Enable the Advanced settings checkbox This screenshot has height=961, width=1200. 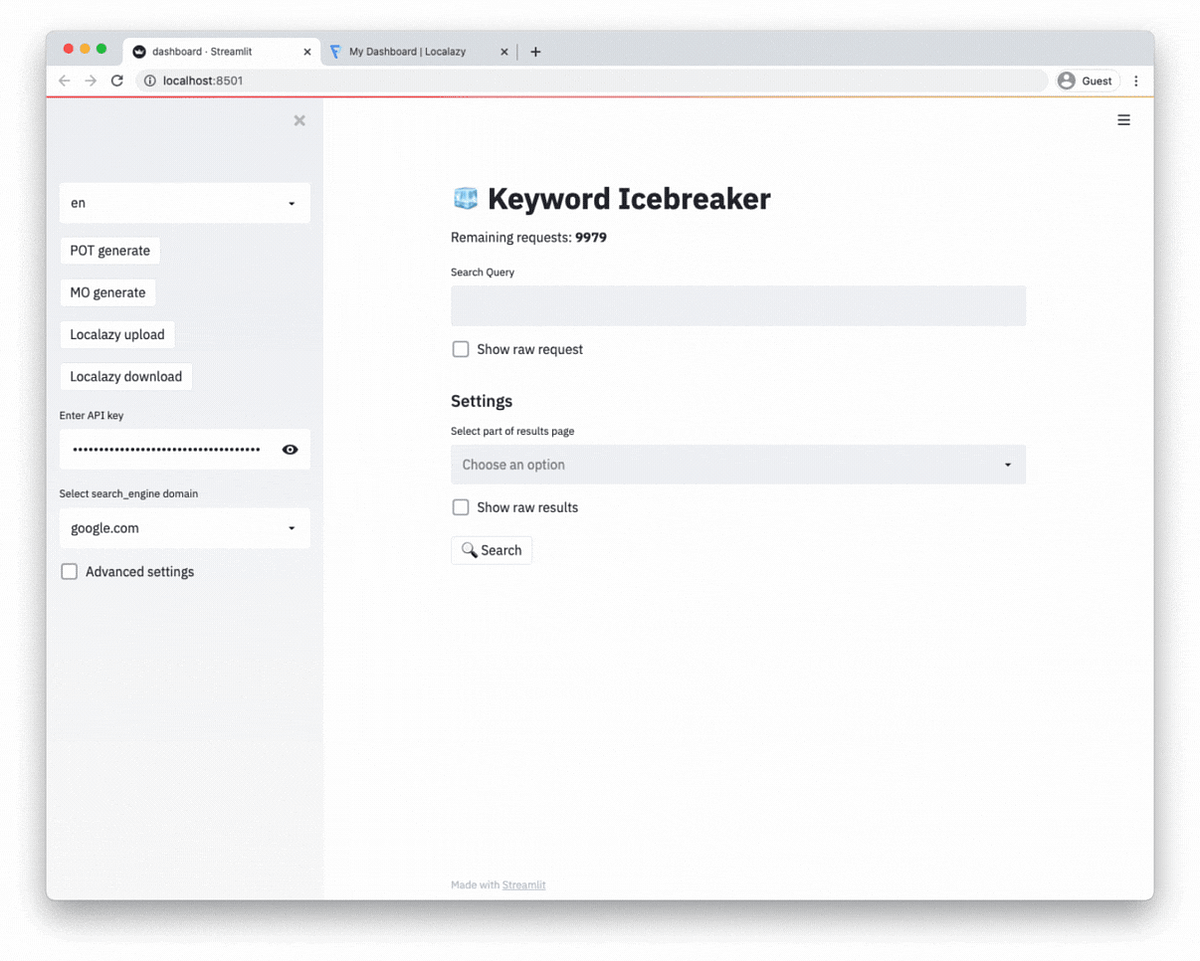(69, 571)
